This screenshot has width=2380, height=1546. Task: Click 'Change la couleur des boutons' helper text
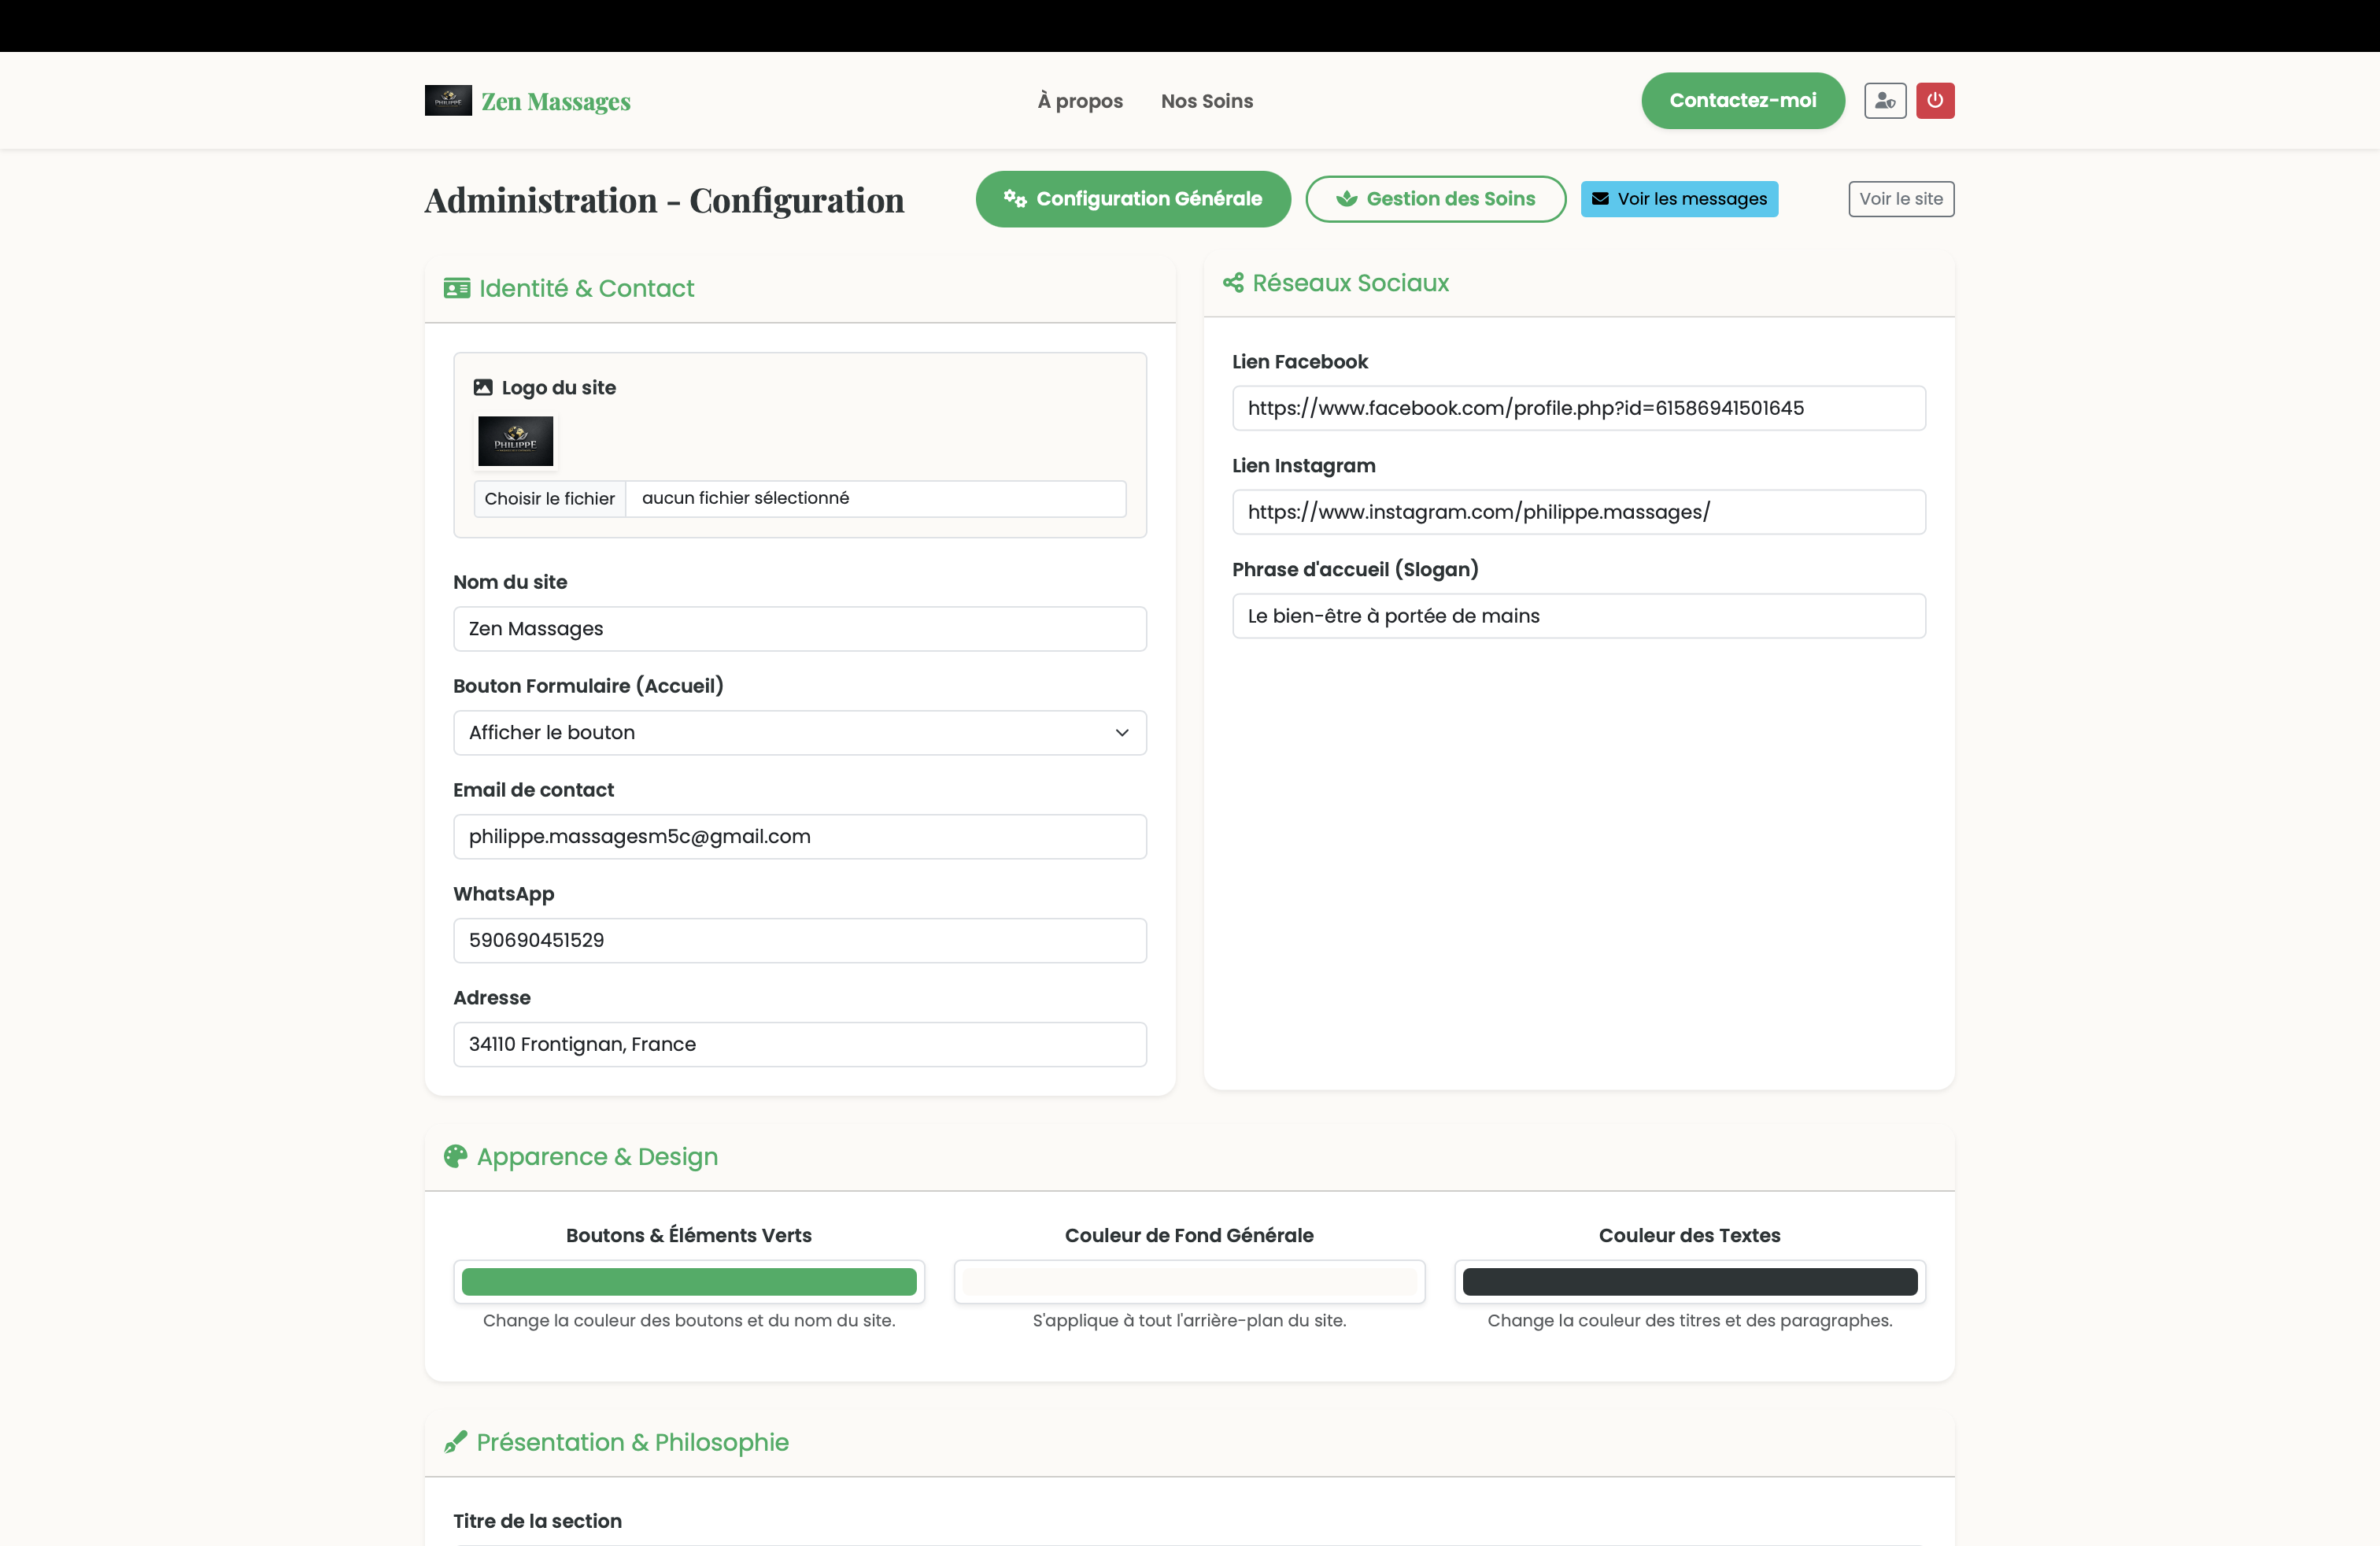(689, 1321)
